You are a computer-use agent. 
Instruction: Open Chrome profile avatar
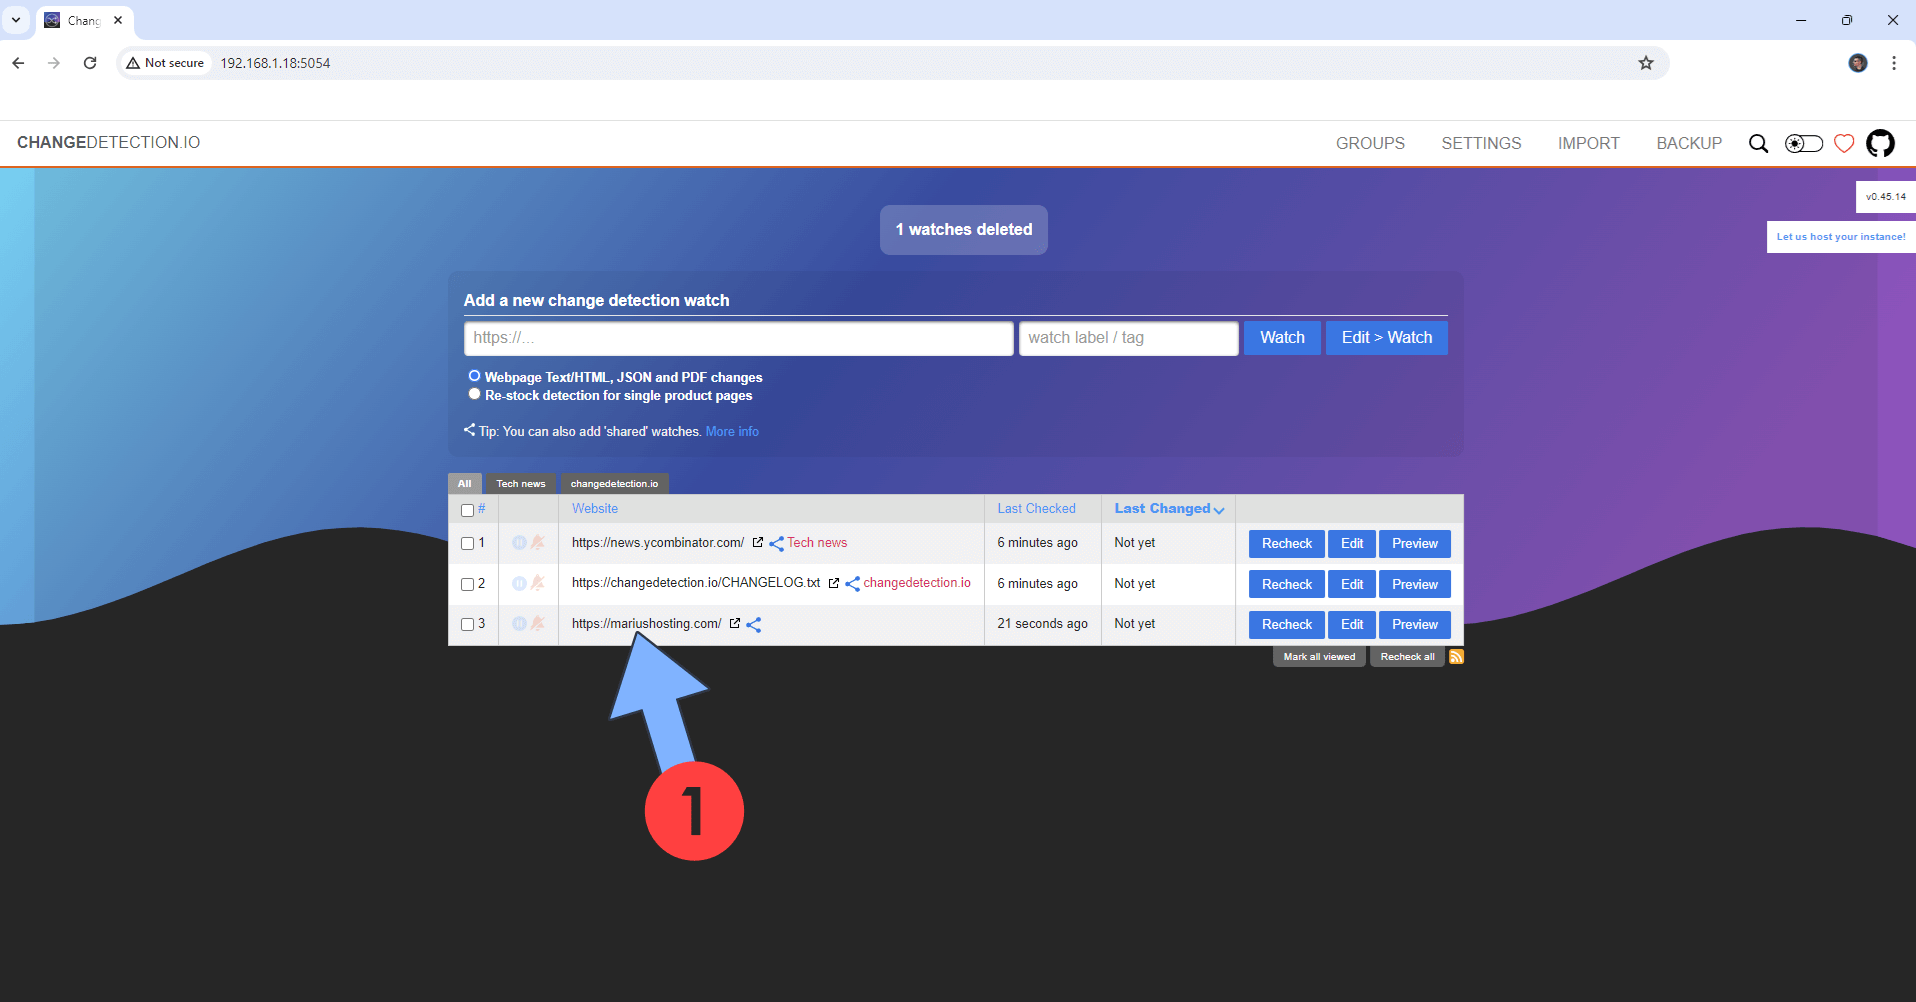1858,63
